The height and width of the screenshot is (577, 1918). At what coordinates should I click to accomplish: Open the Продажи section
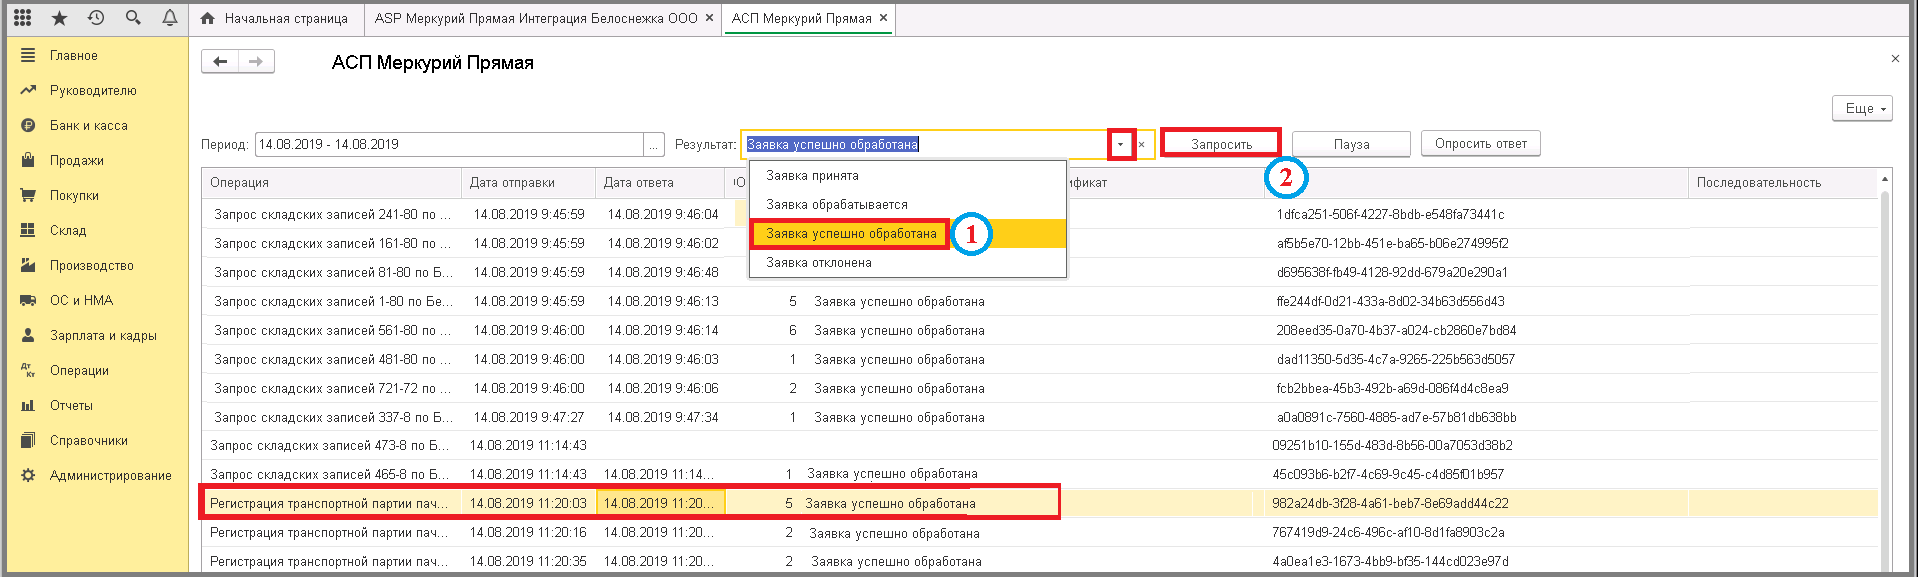tap(77, 161)
